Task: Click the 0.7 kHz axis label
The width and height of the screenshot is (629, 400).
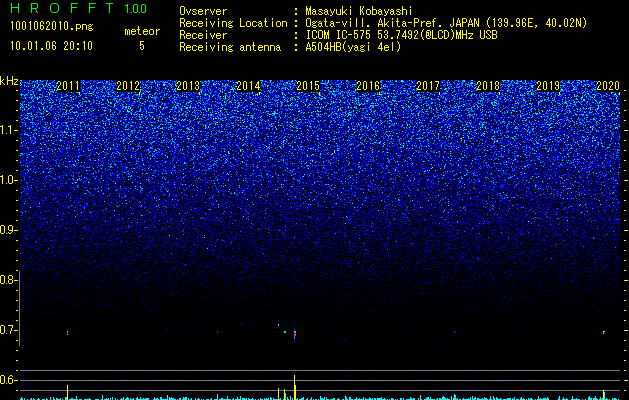Action: (8, 330)
